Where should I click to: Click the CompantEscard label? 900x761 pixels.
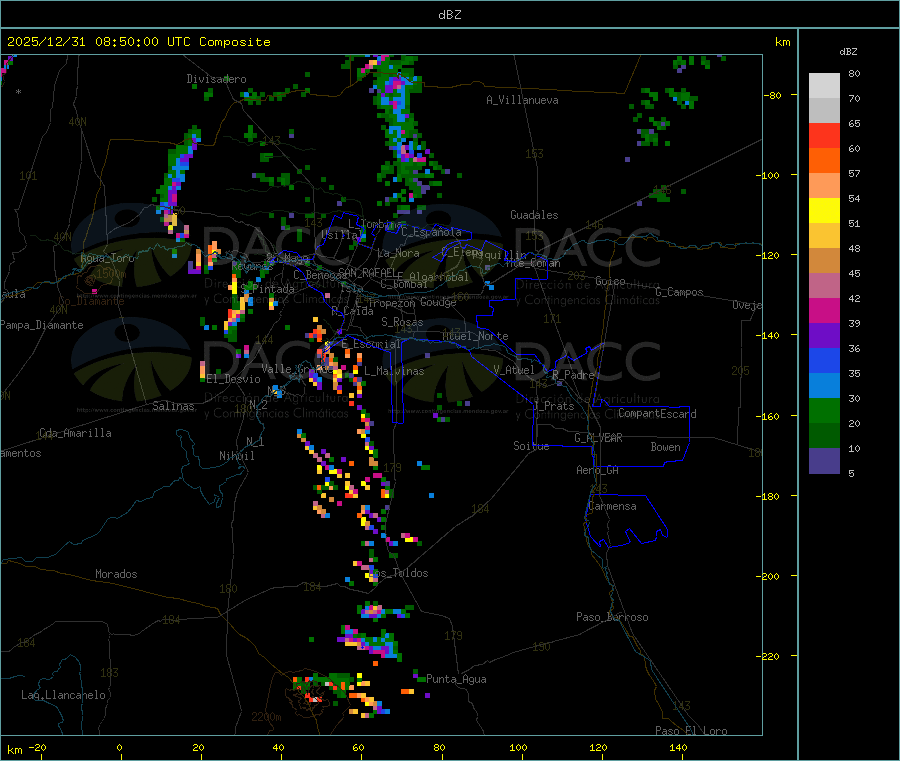point(657,413)
